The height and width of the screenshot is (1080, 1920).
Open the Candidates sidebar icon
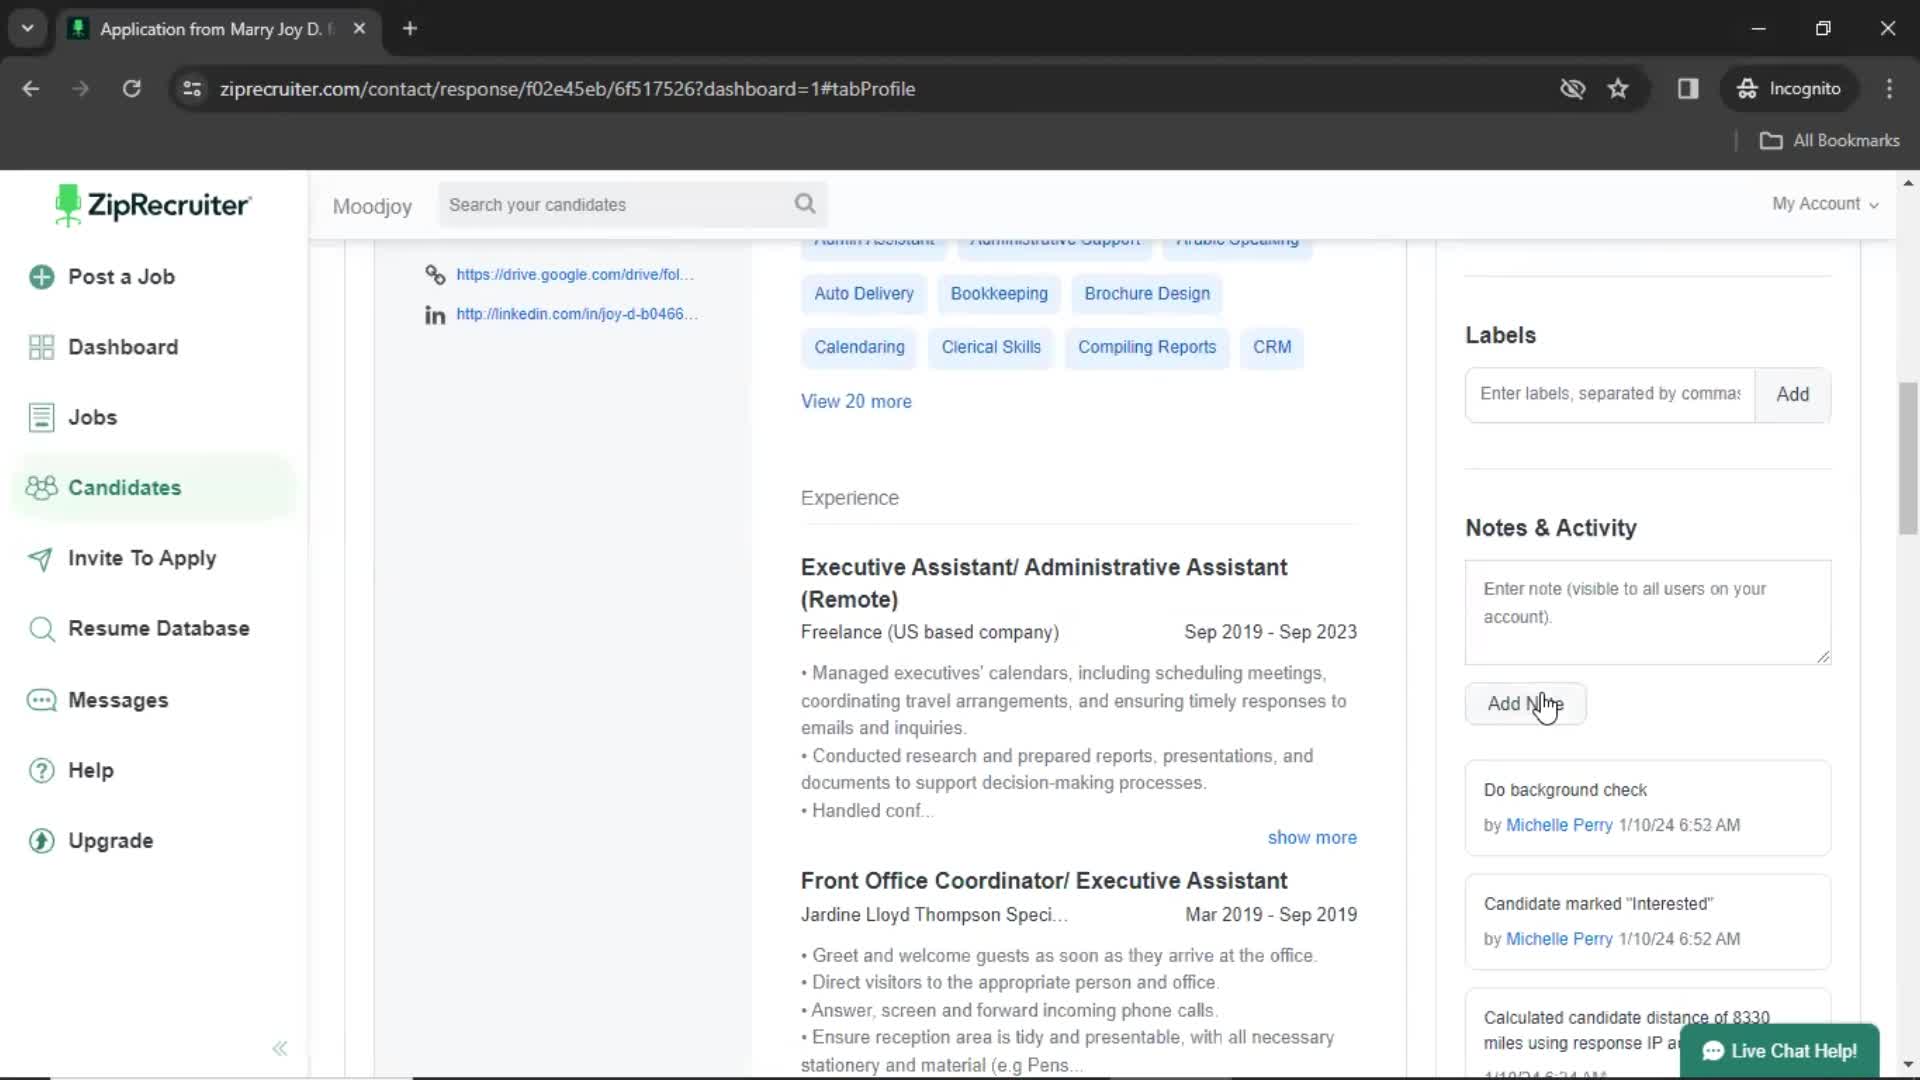click(x=40, y=487)
